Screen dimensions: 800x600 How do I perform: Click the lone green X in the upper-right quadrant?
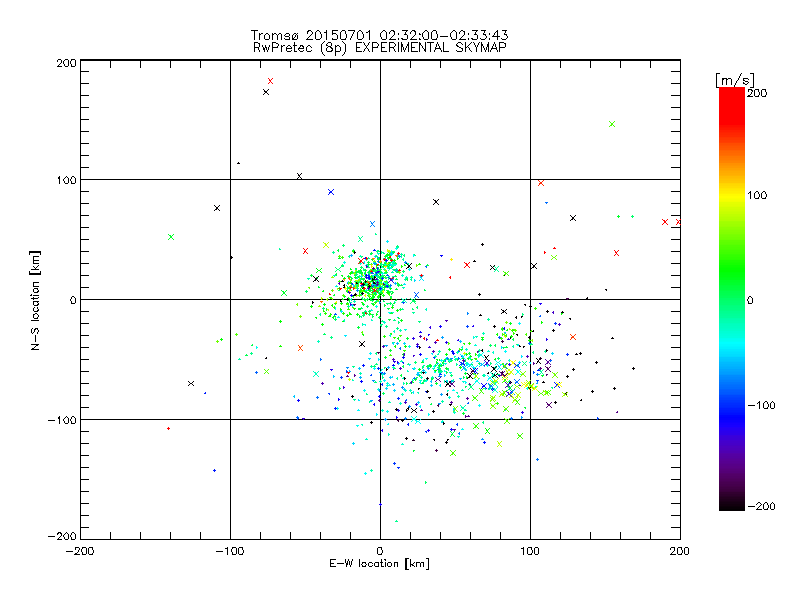(612, 124)
